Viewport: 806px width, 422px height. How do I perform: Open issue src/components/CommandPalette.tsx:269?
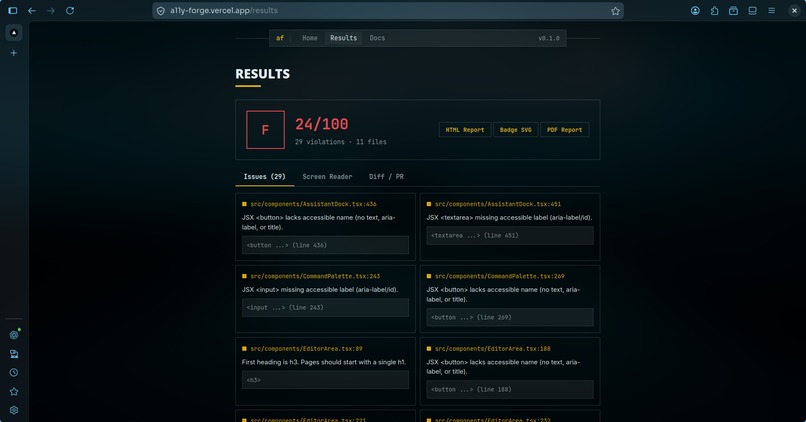point(500,276)
